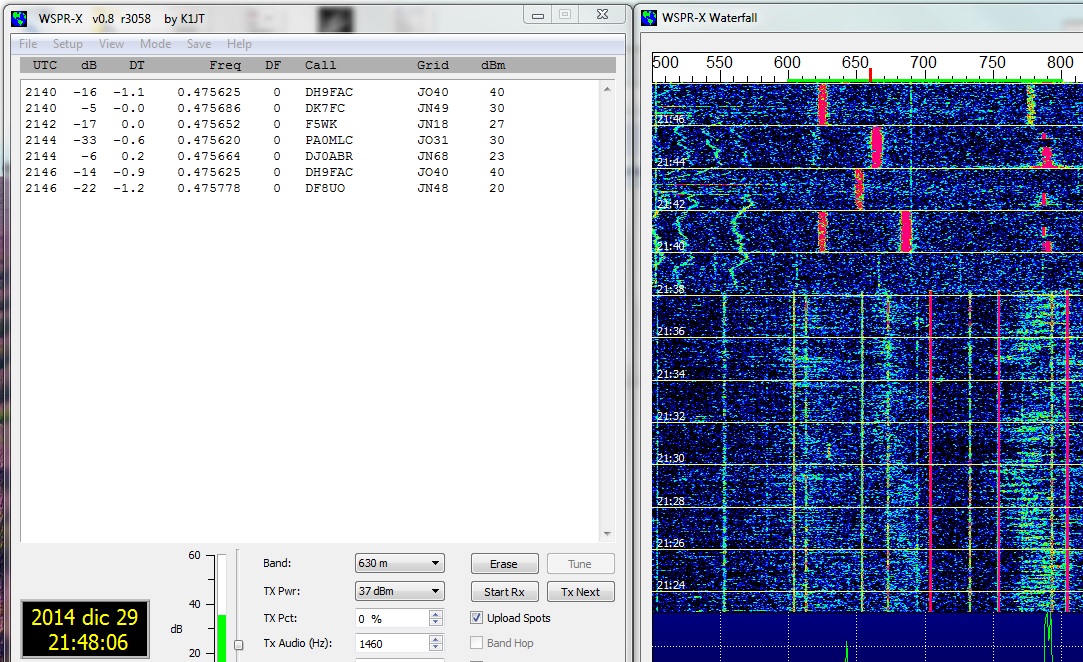
Task: Open the Help menu
Action: 239,44
